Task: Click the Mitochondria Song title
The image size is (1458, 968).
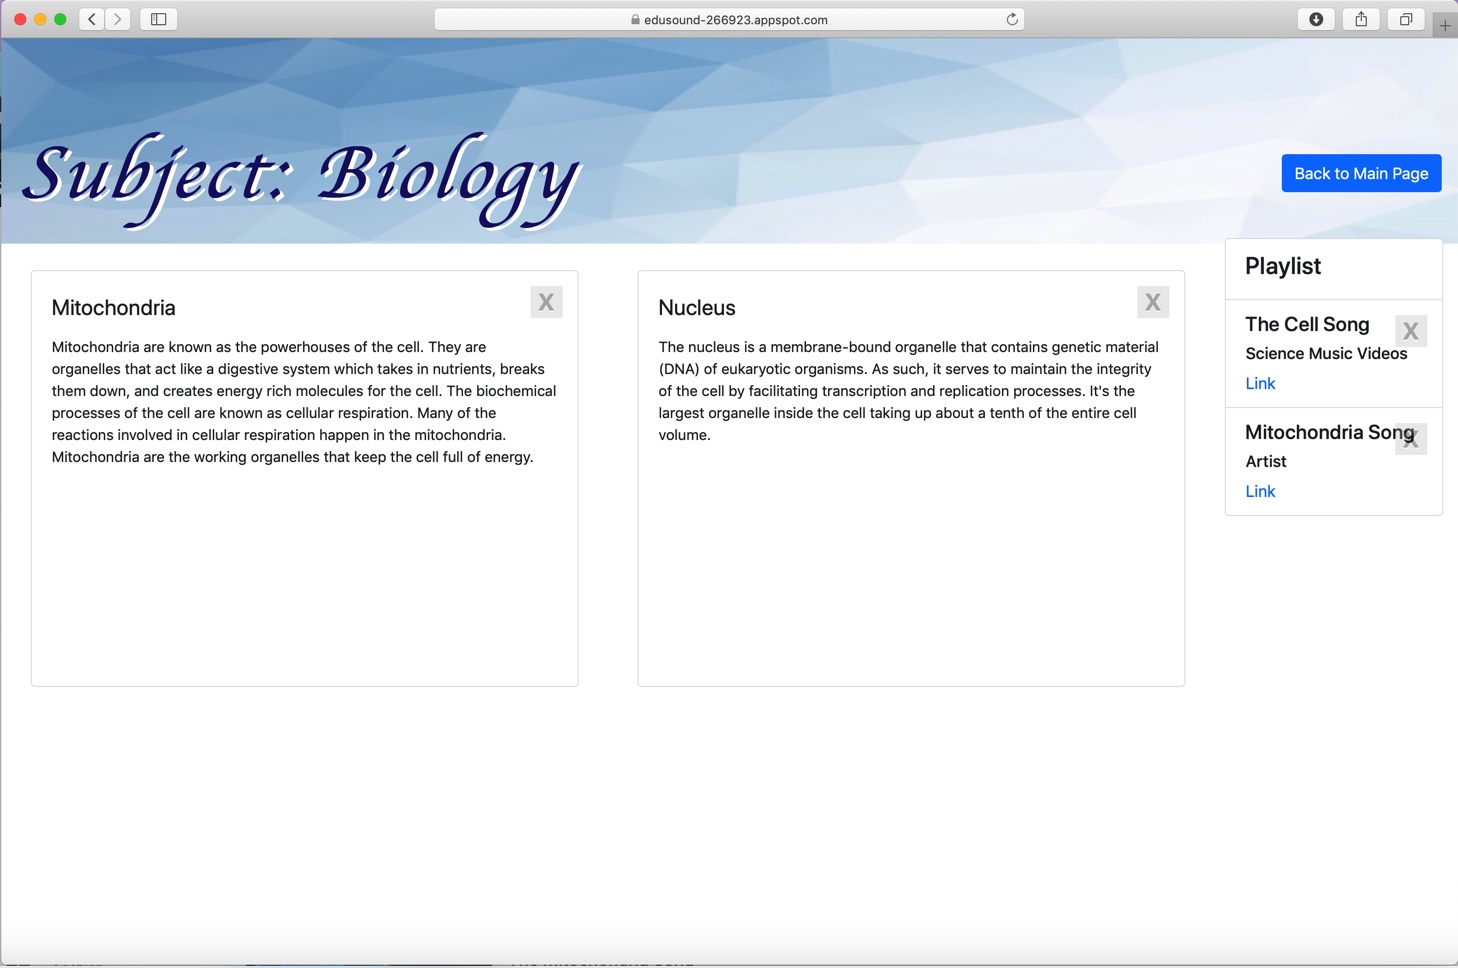Action: coord(1330,432)
